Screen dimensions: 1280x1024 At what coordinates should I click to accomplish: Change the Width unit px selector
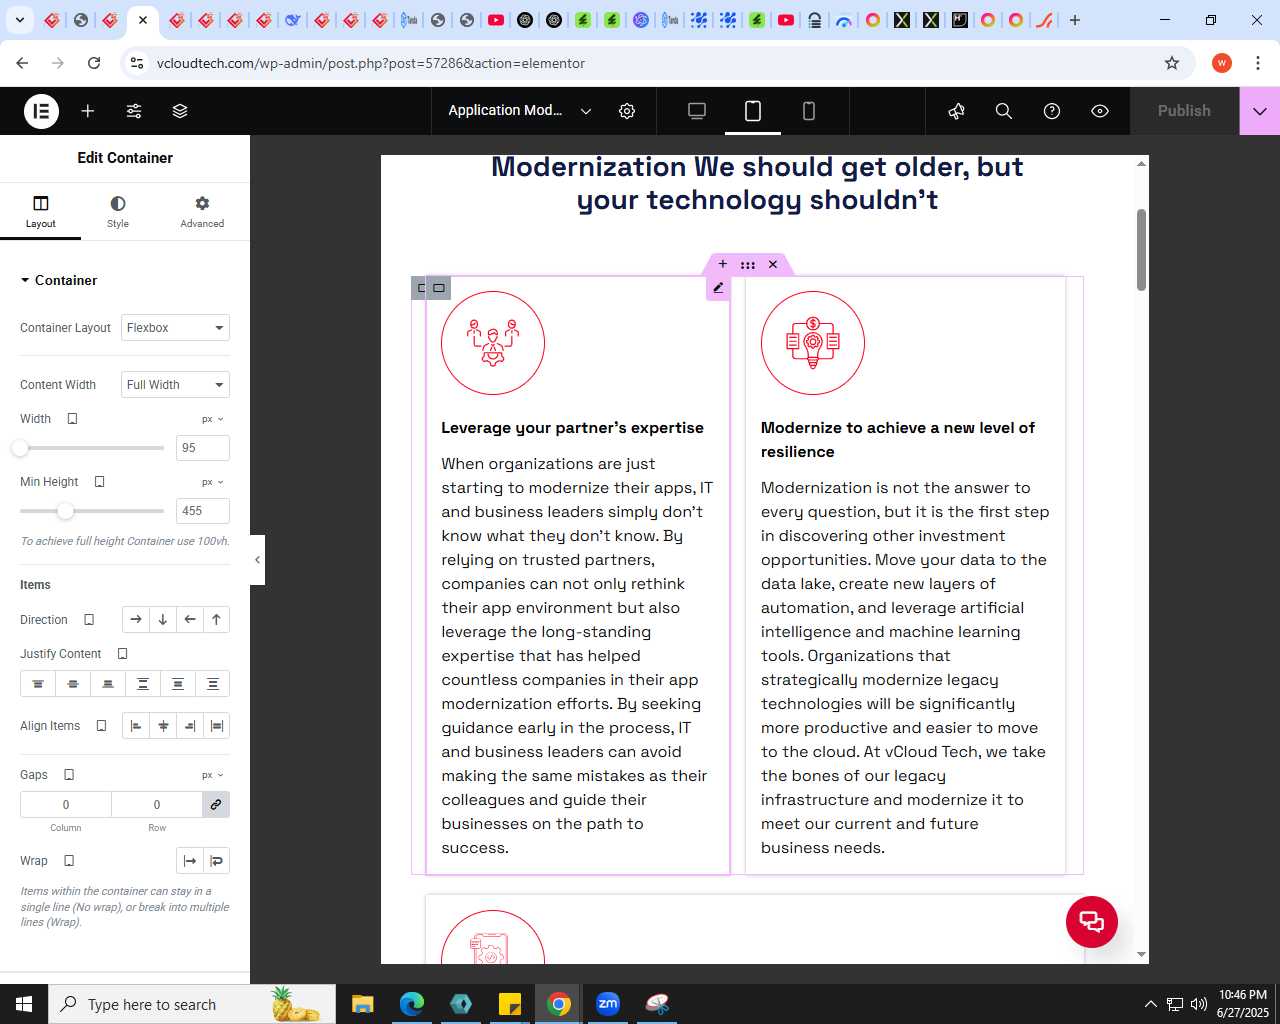click(213, 419)
